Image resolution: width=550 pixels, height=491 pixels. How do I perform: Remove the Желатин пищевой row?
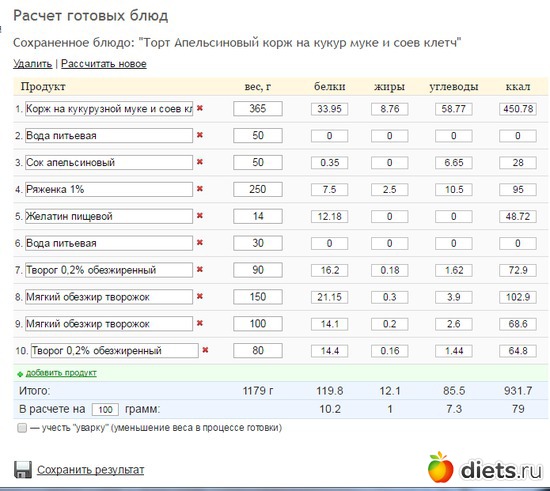[200, 216]
